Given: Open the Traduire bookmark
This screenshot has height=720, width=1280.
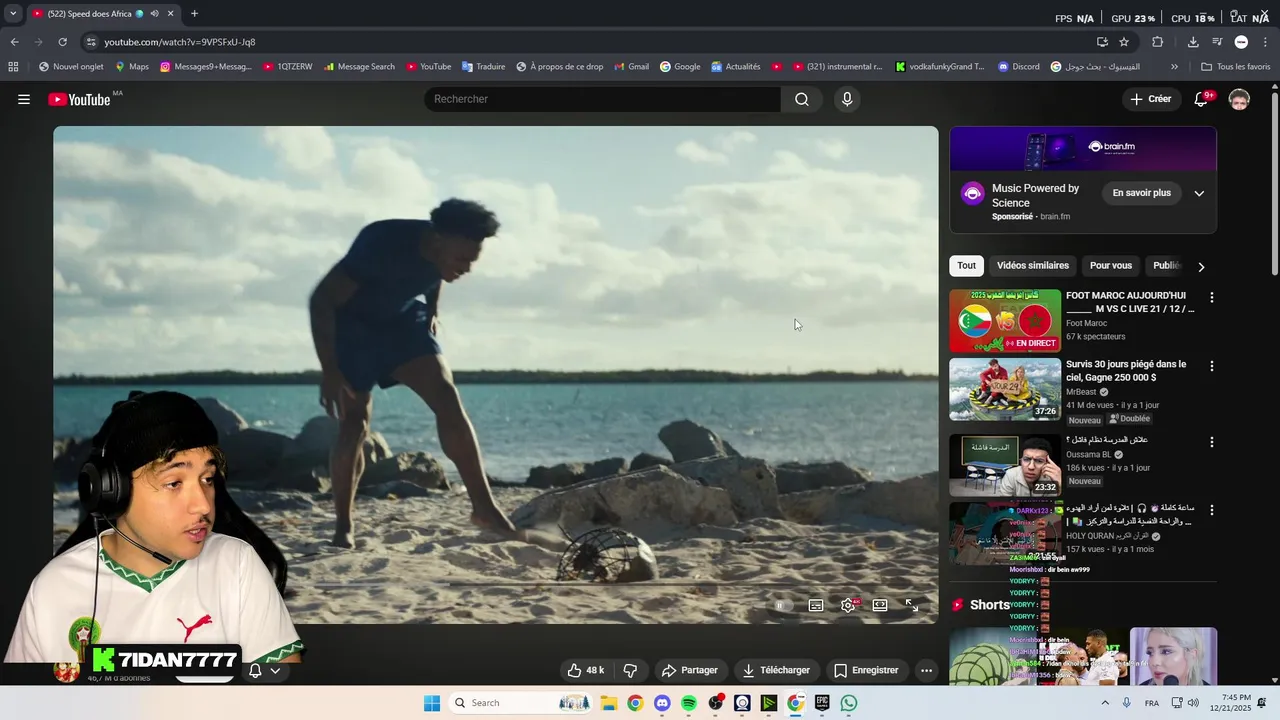Looking at the screenshot, I should [483, 67].
